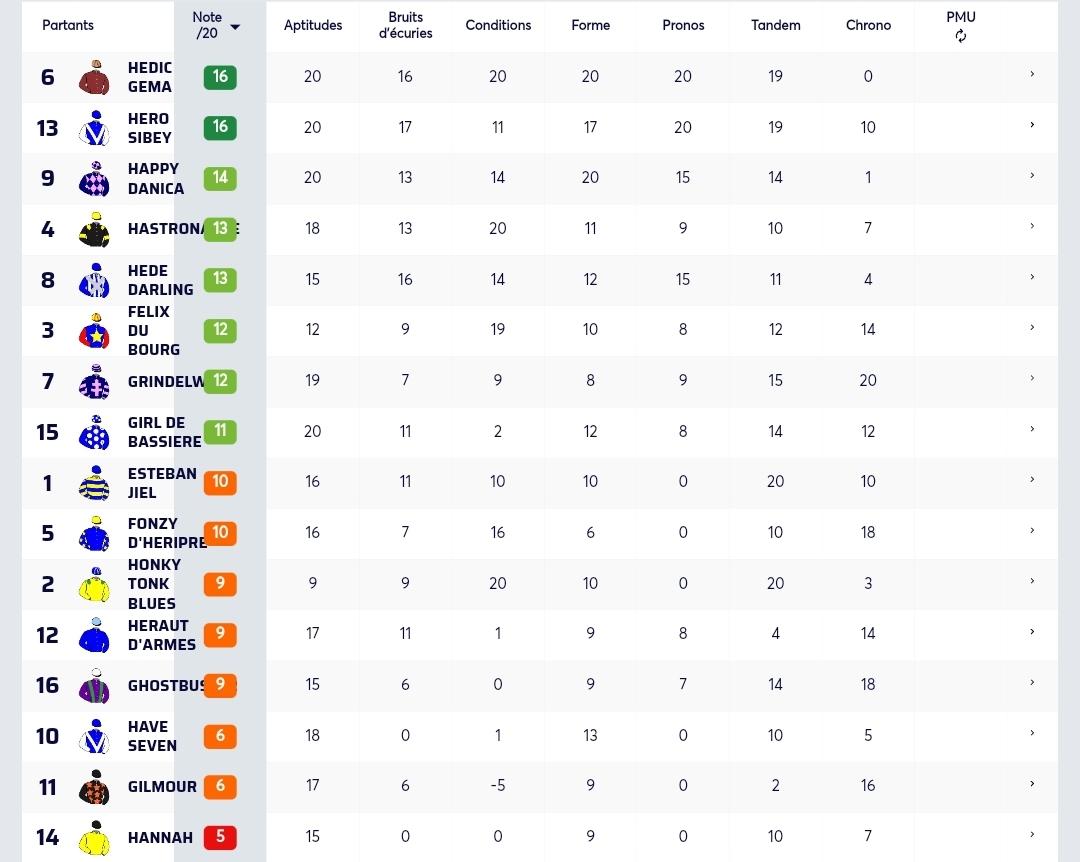Expand Hannah row chevron
1080x862 pixels.
coord(1032,834)
